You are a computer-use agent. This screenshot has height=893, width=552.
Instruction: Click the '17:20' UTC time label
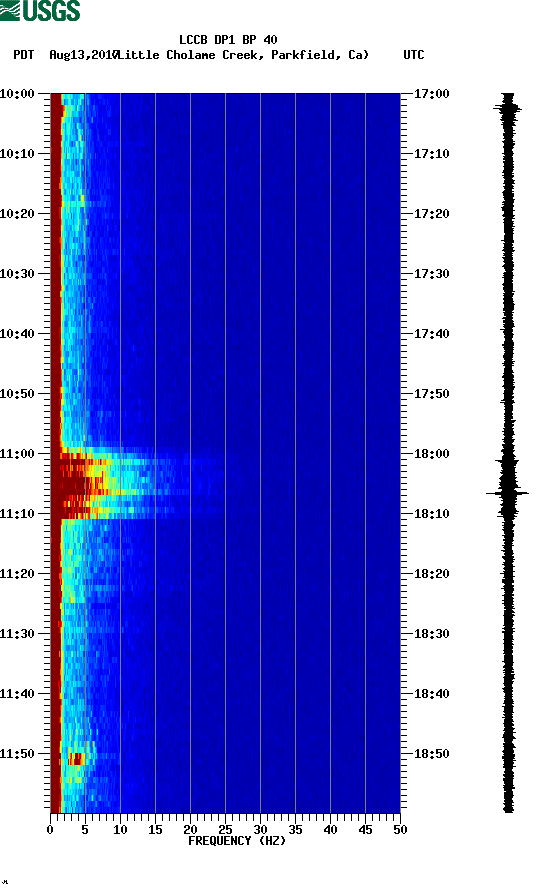(x=432, y=214)
